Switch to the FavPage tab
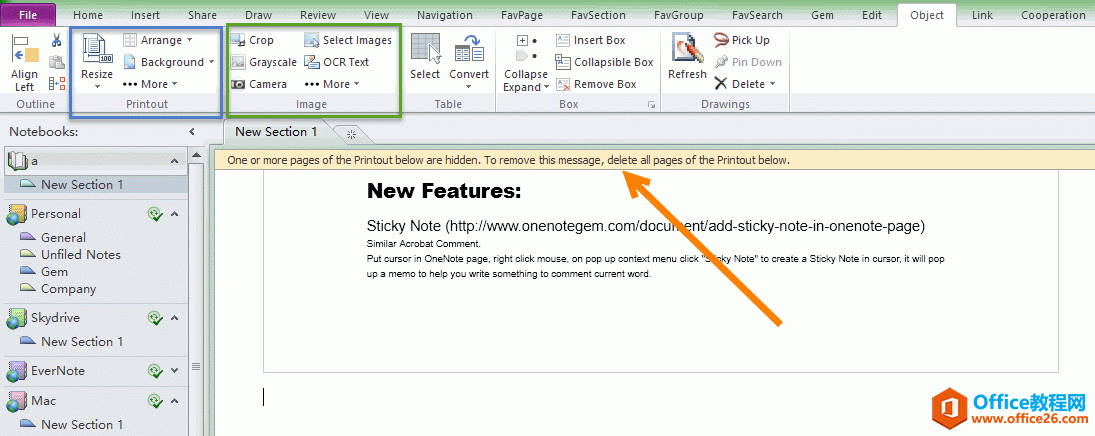Viewport: 1095px width, 436px height. (x=524, y=15)
